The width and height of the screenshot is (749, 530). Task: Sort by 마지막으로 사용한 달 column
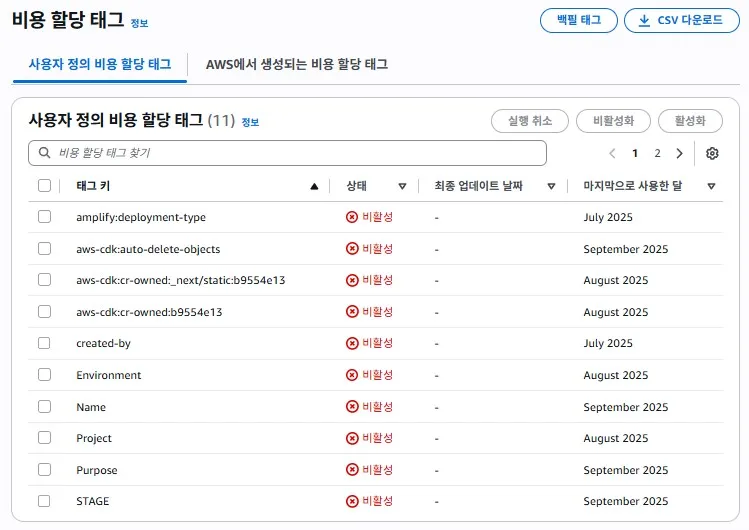pos(711,186)
